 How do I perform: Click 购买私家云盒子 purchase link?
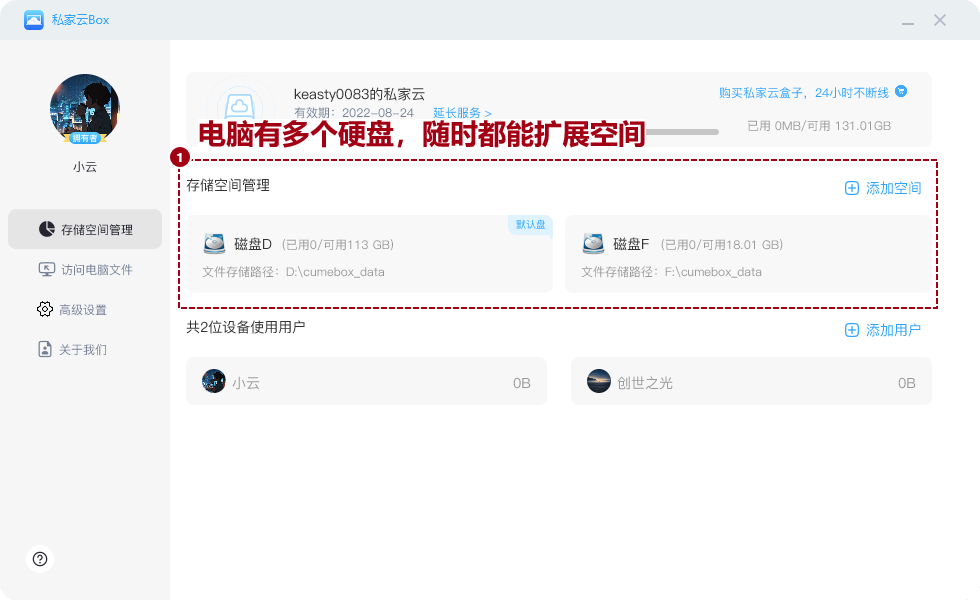[803, 92]
